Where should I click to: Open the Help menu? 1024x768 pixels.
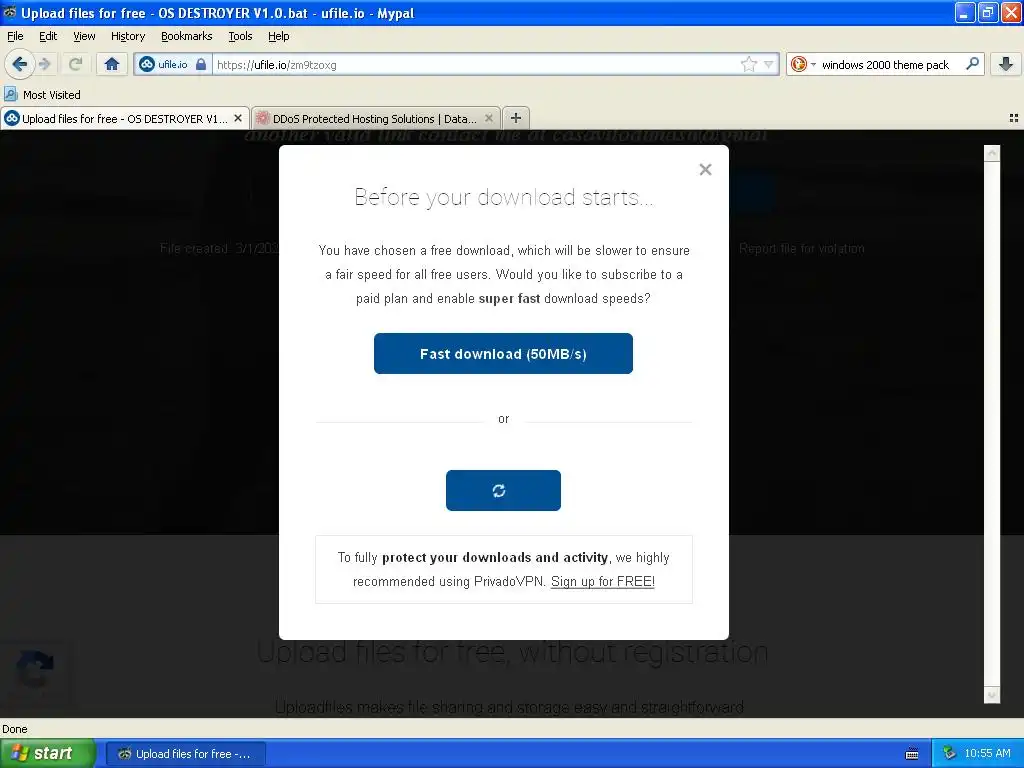[278, 36]
